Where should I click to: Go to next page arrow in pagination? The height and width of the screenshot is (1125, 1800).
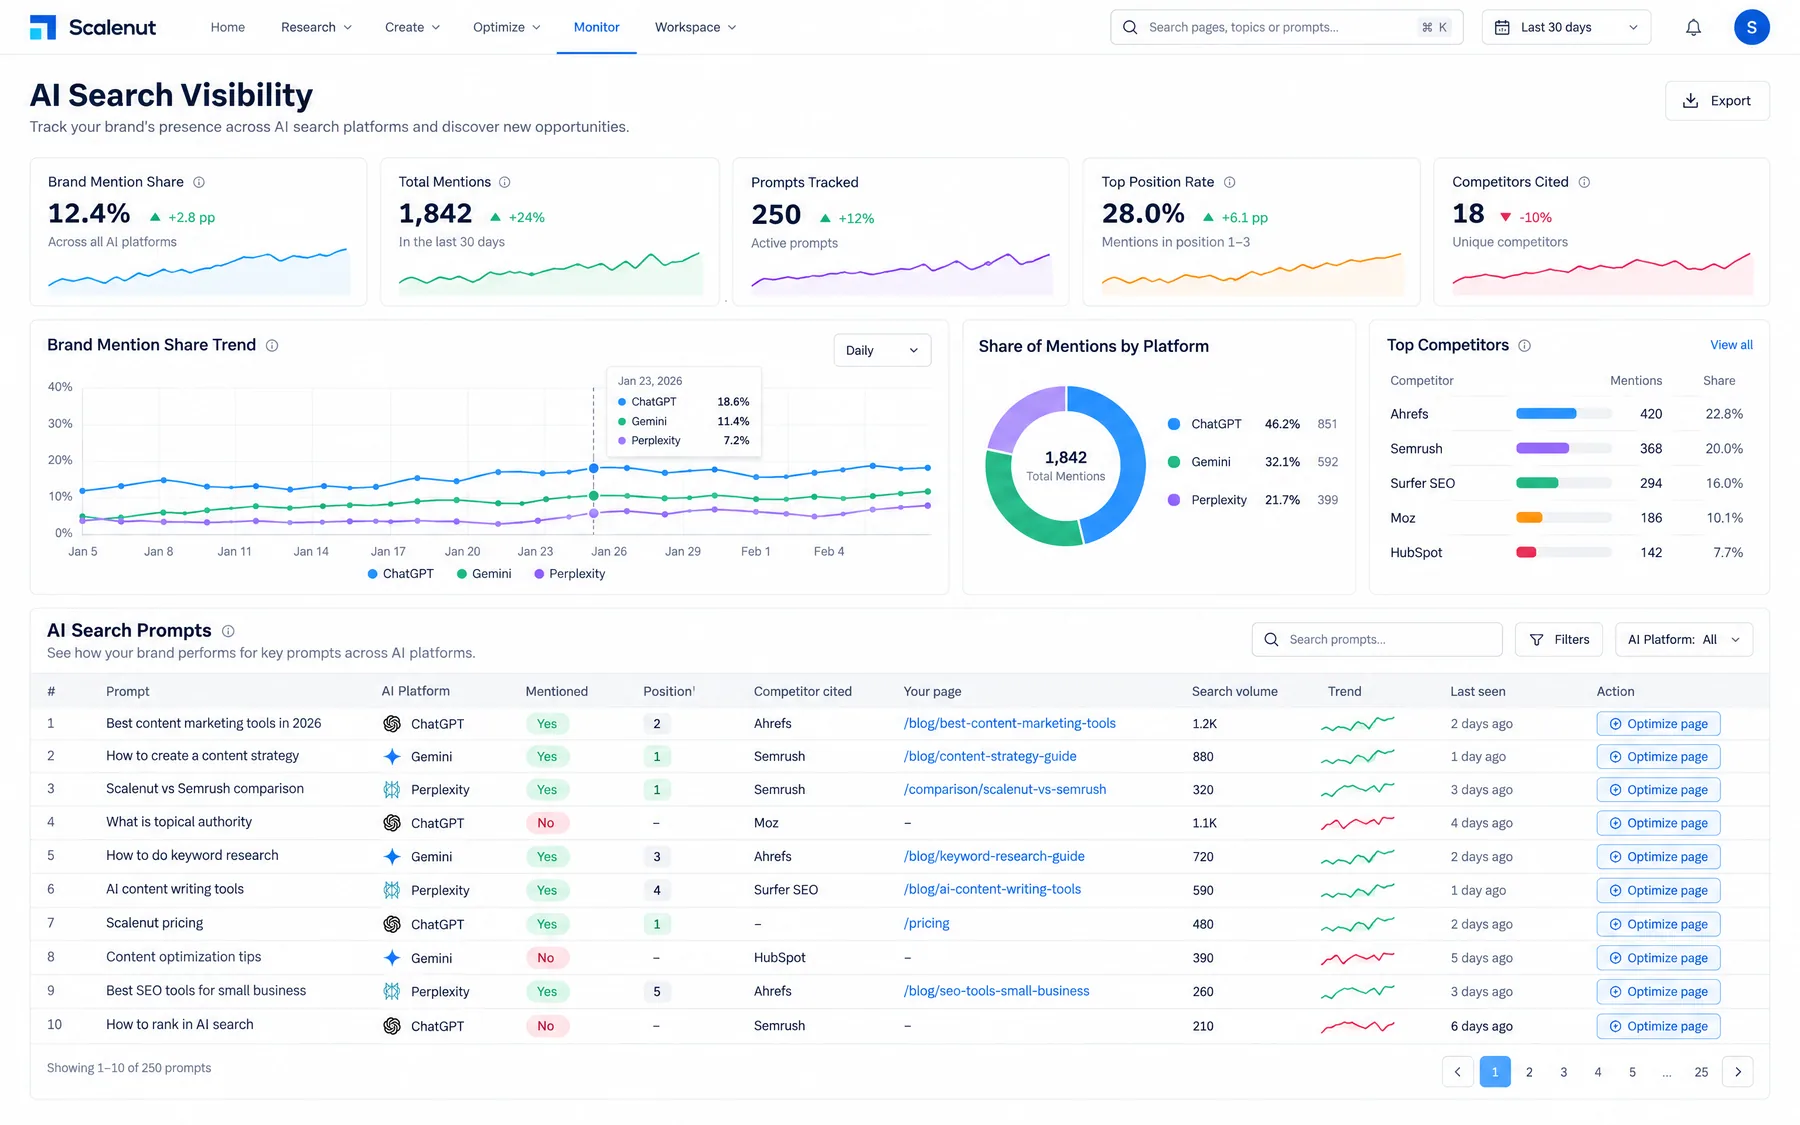click(x=1738, y=1072)
